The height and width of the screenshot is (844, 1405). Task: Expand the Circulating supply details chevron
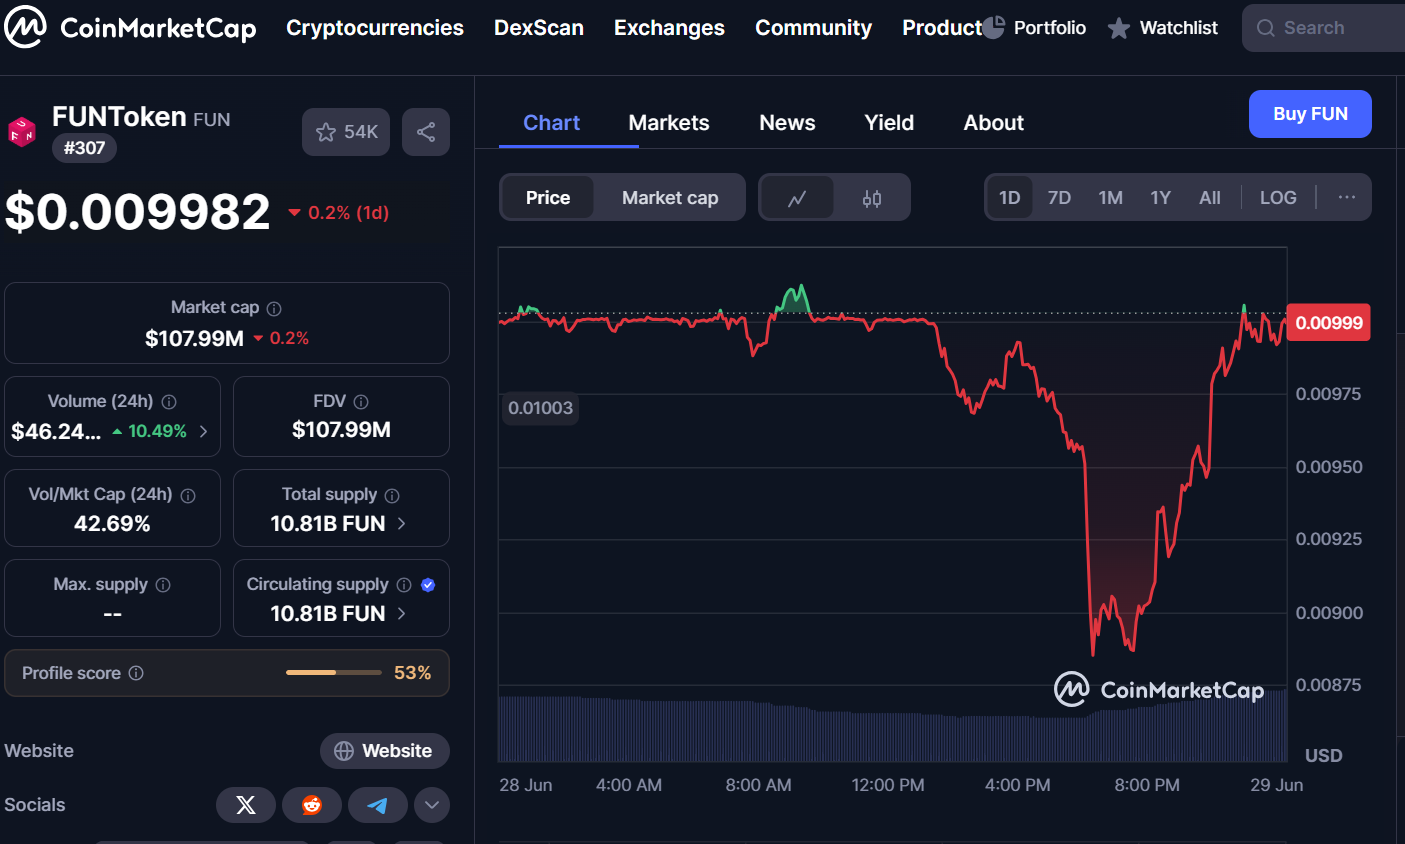click(402, 613)
